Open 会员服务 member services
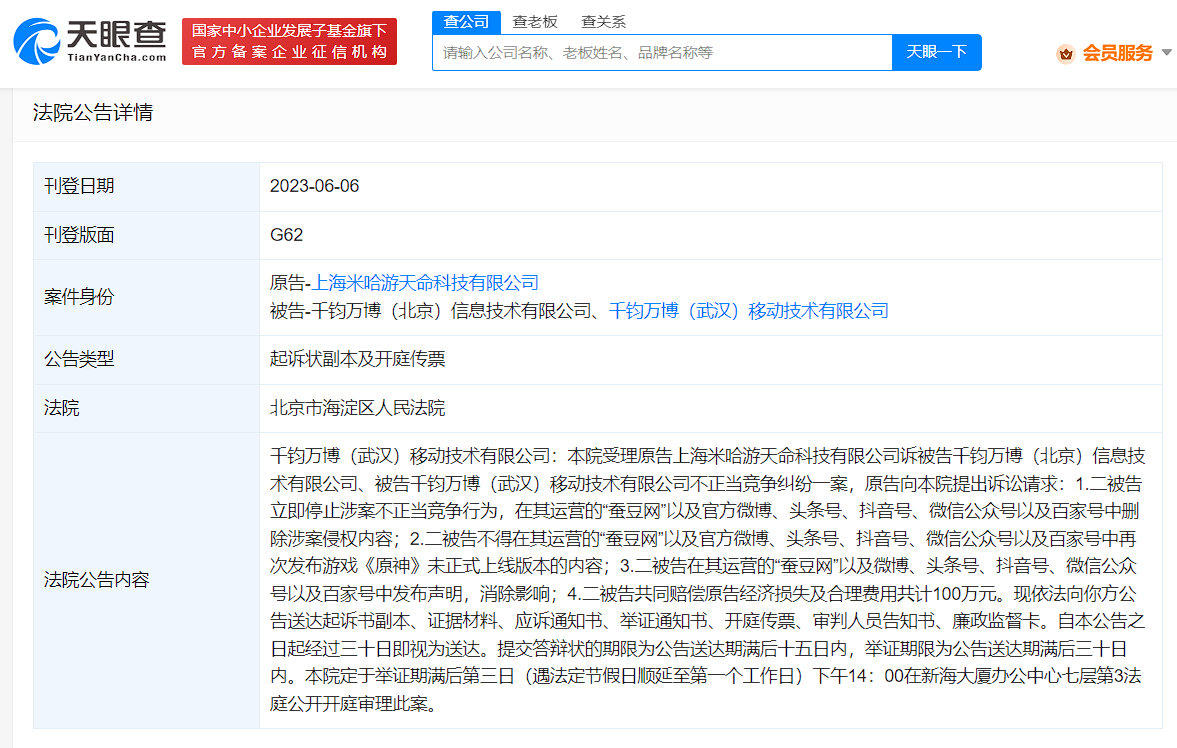The height and width of the screenshot is (748, 1177). coord(1117,53)
